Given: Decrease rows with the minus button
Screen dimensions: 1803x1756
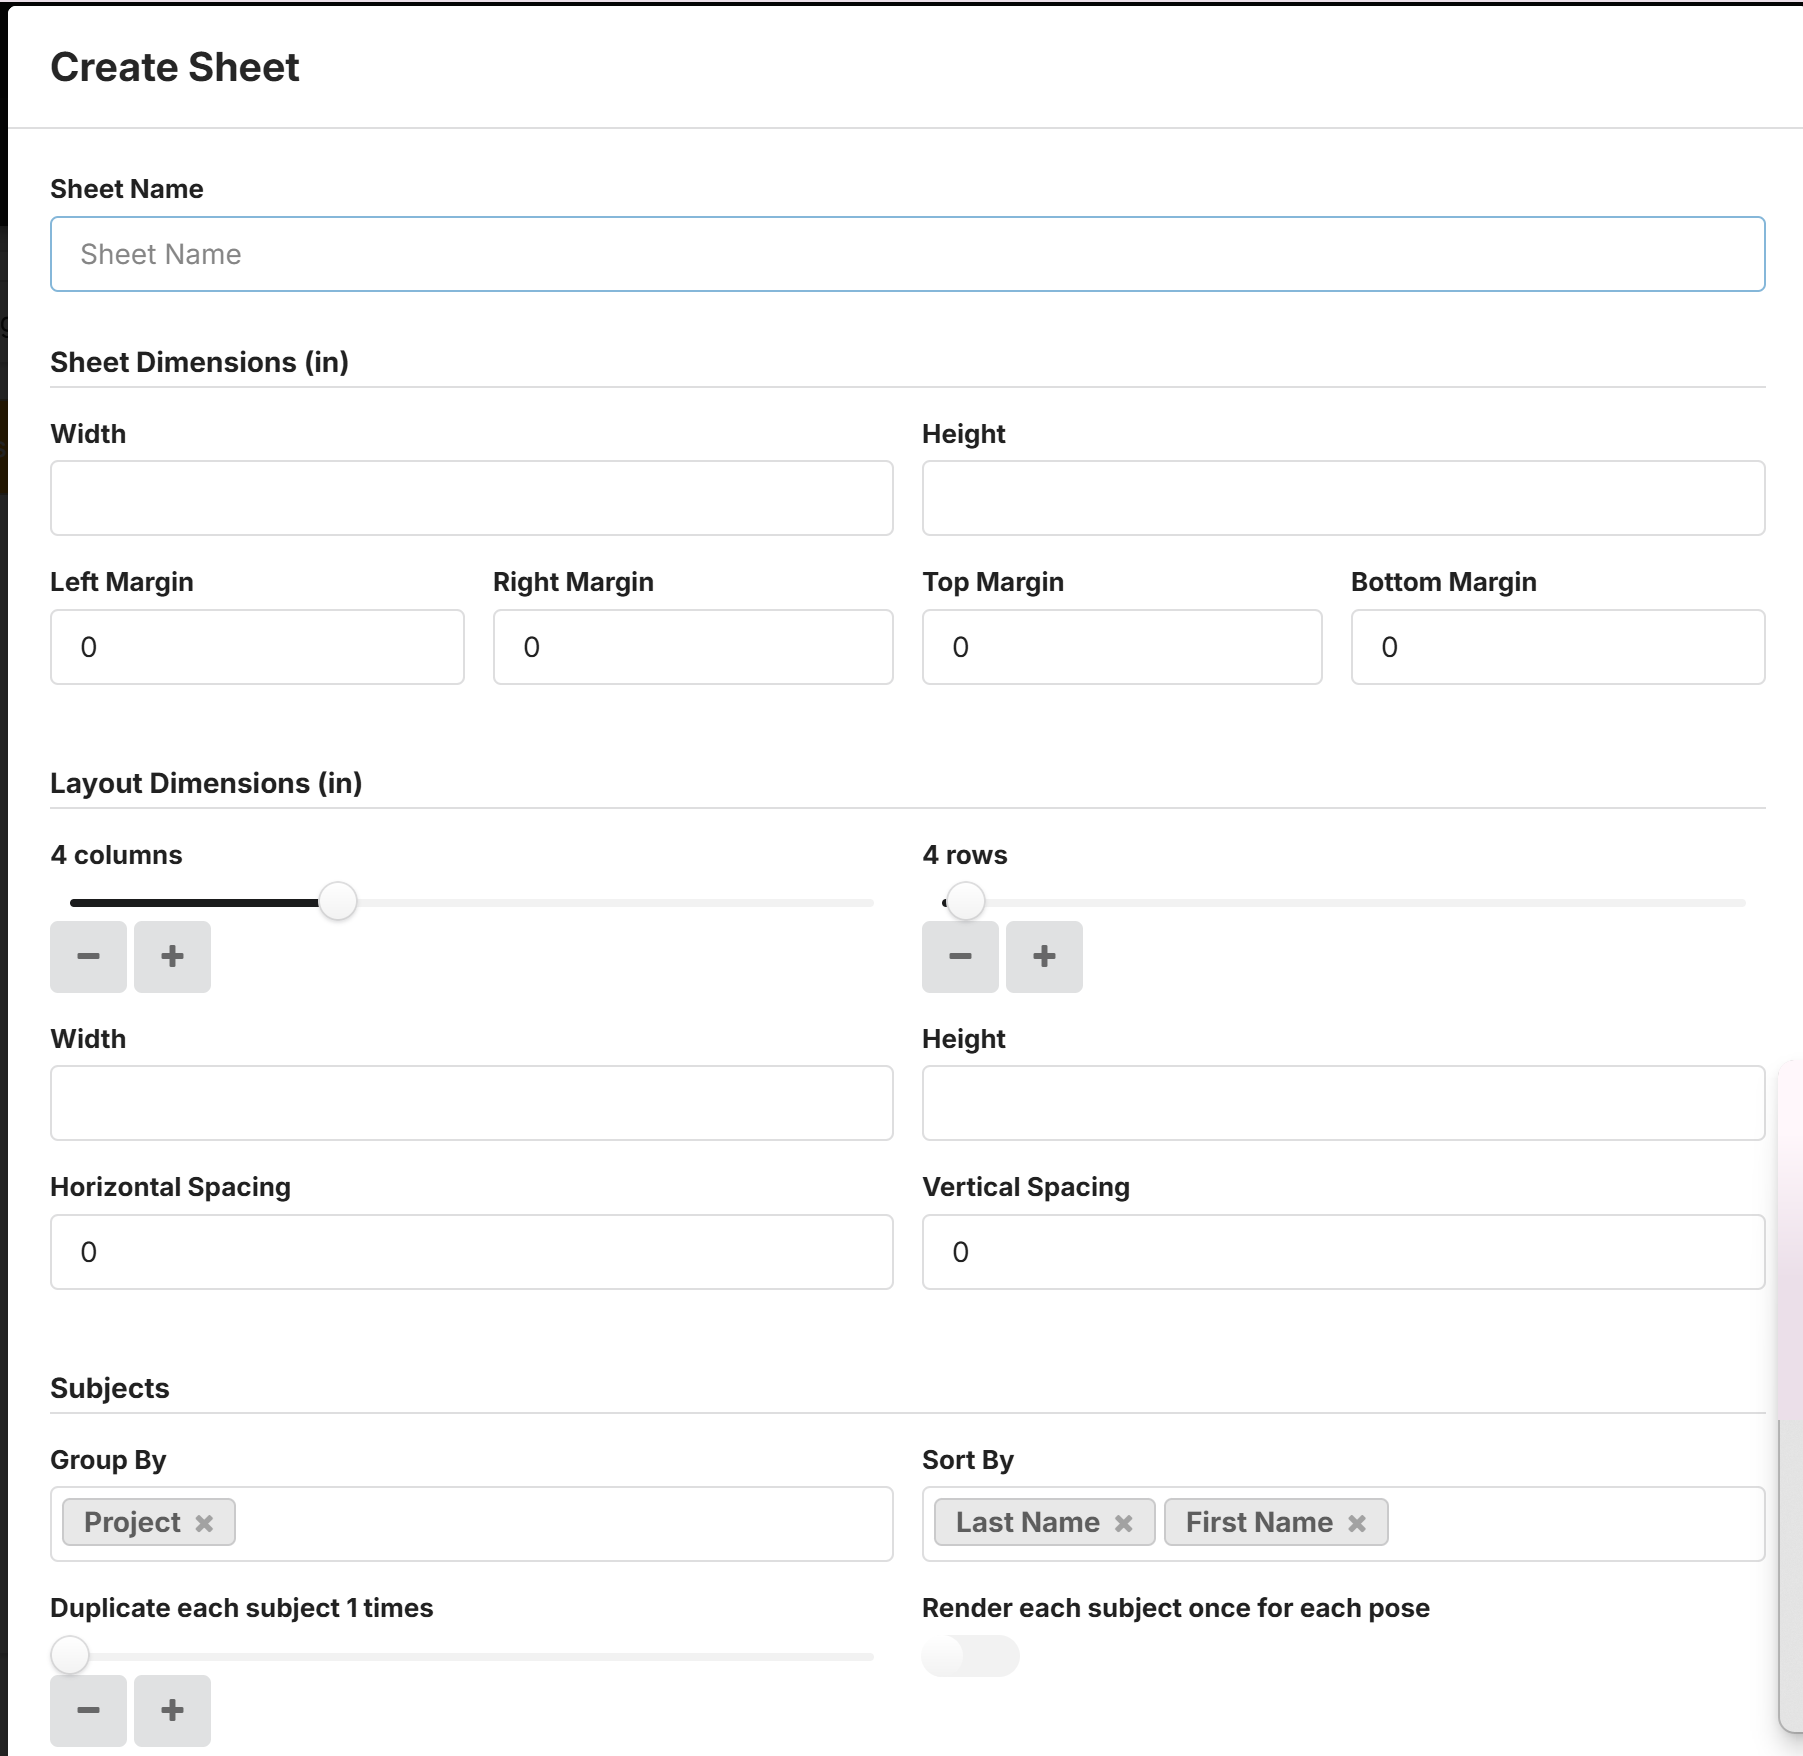Looking at the screenshot, I should (960, 957).
